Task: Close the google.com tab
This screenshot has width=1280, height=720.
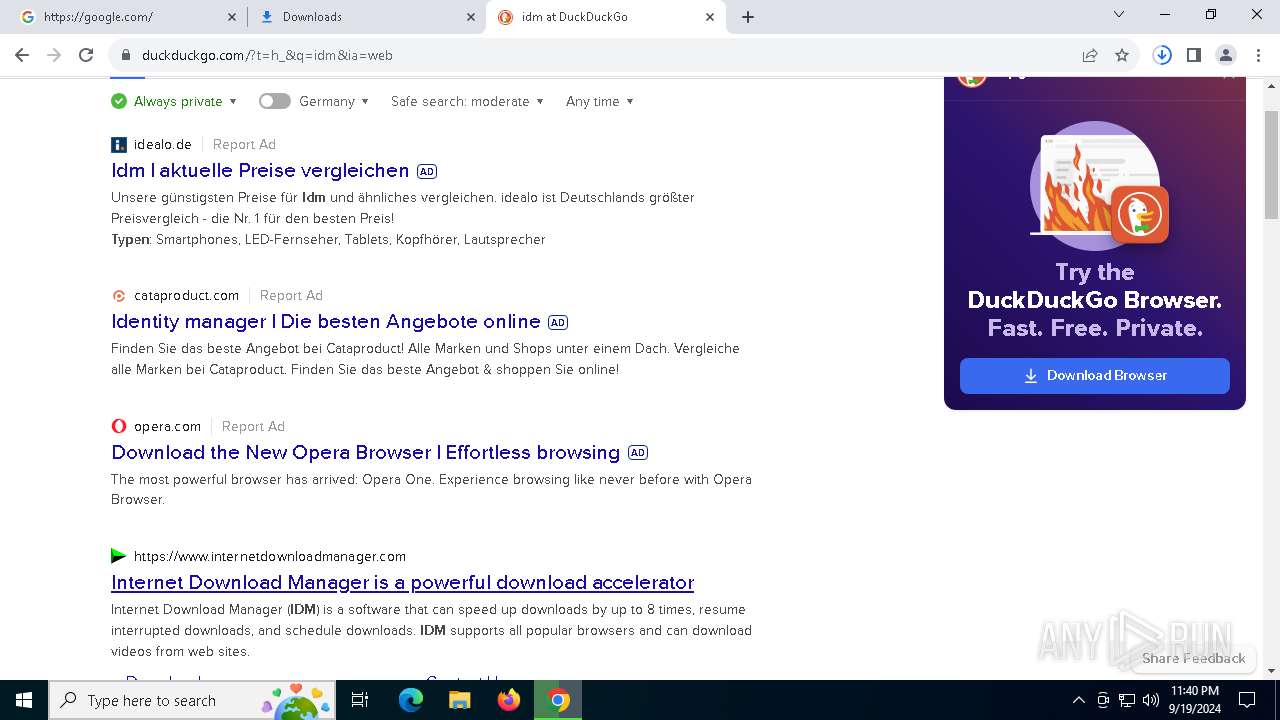Action: 231,17
